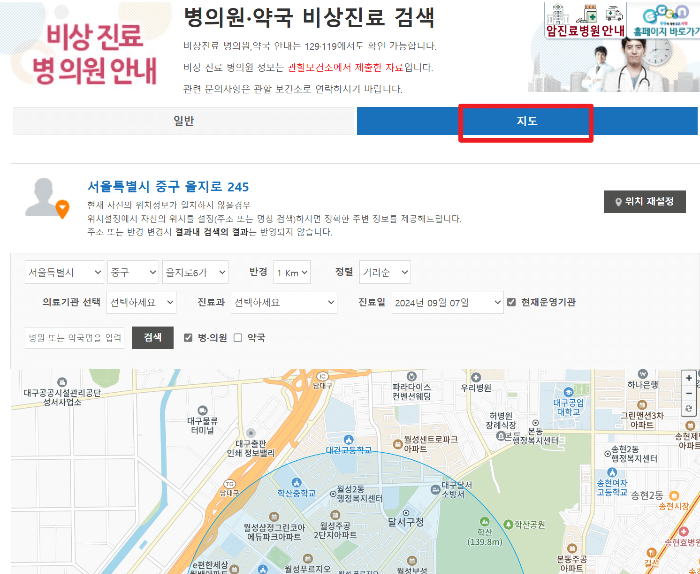Click user location avatar icon
The image size is (700, 574).
pos(46,198)
